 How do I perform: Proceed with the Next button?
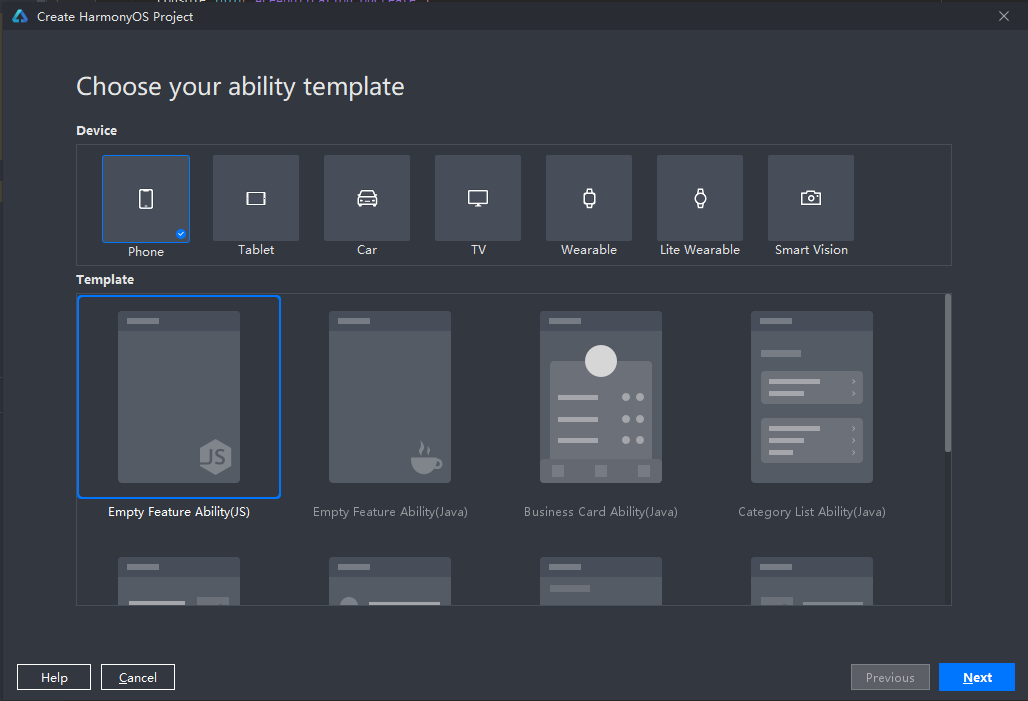pyautogui.click(x=977, y=677)
